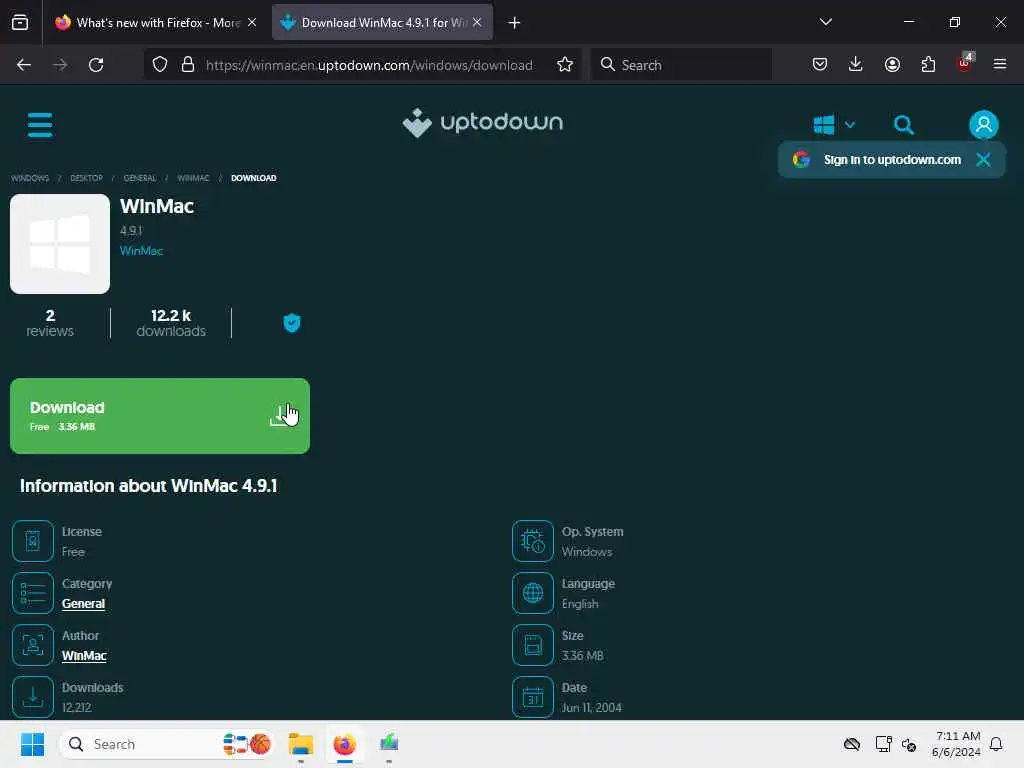This screenshot has width=1024, height=768.
Task: Click the DESKTOP breadcrumb
Action: pos(86,178)
